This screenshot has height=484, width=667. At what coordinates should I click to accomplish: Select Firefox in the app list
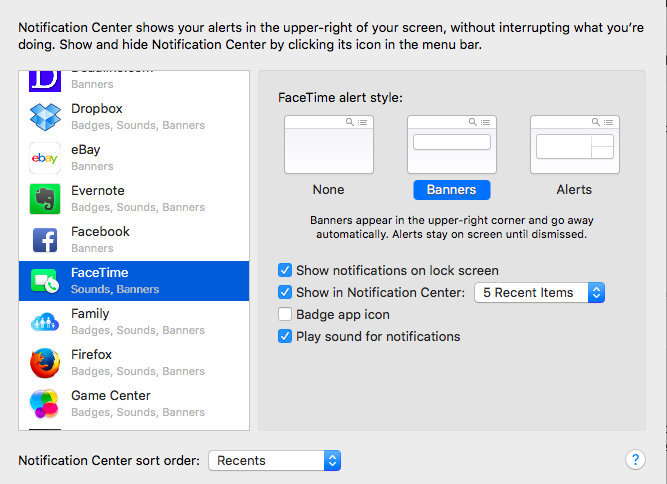pos(134,363)
